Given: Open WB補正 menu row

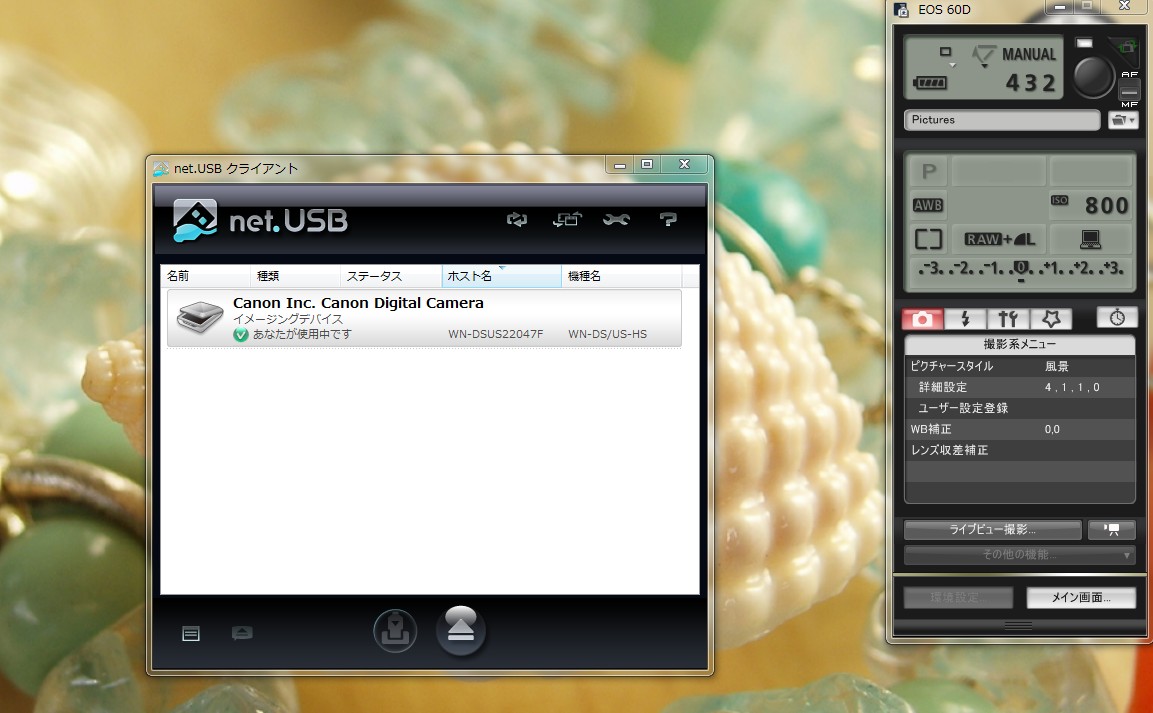Looking at the screenshot, I should pyautogui.click(x=1019, y=429).
